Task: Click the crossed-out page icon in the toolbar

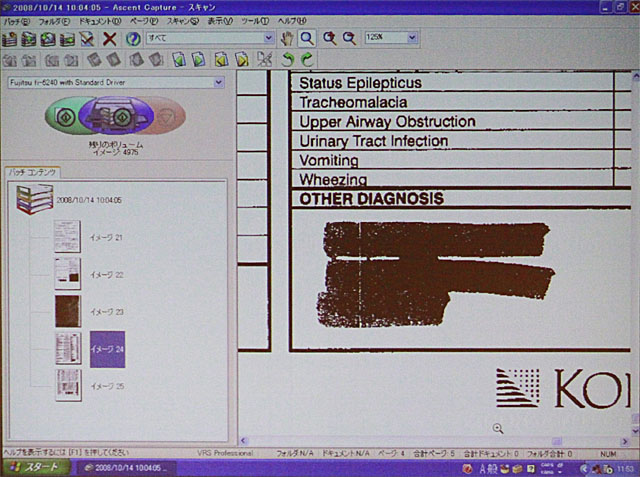Action: (264, 60)
